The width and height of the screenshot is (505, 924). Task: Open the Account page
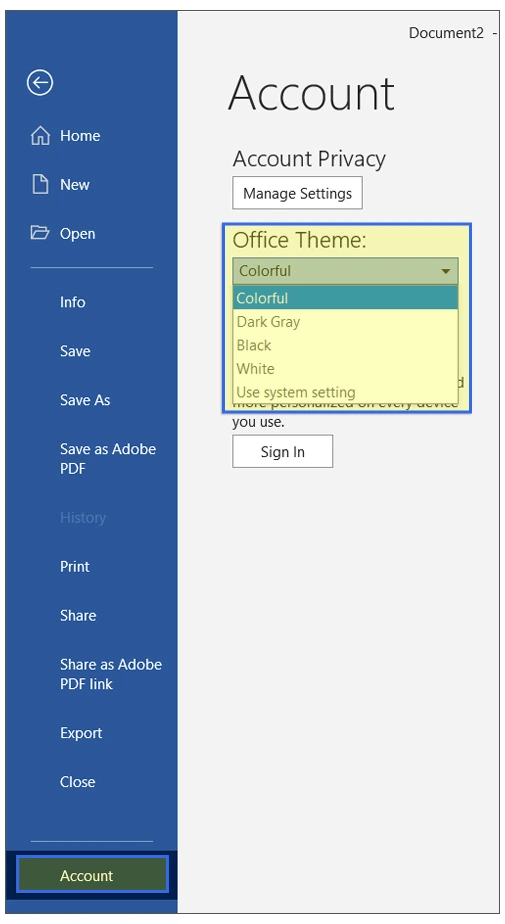tap(92, 875)
